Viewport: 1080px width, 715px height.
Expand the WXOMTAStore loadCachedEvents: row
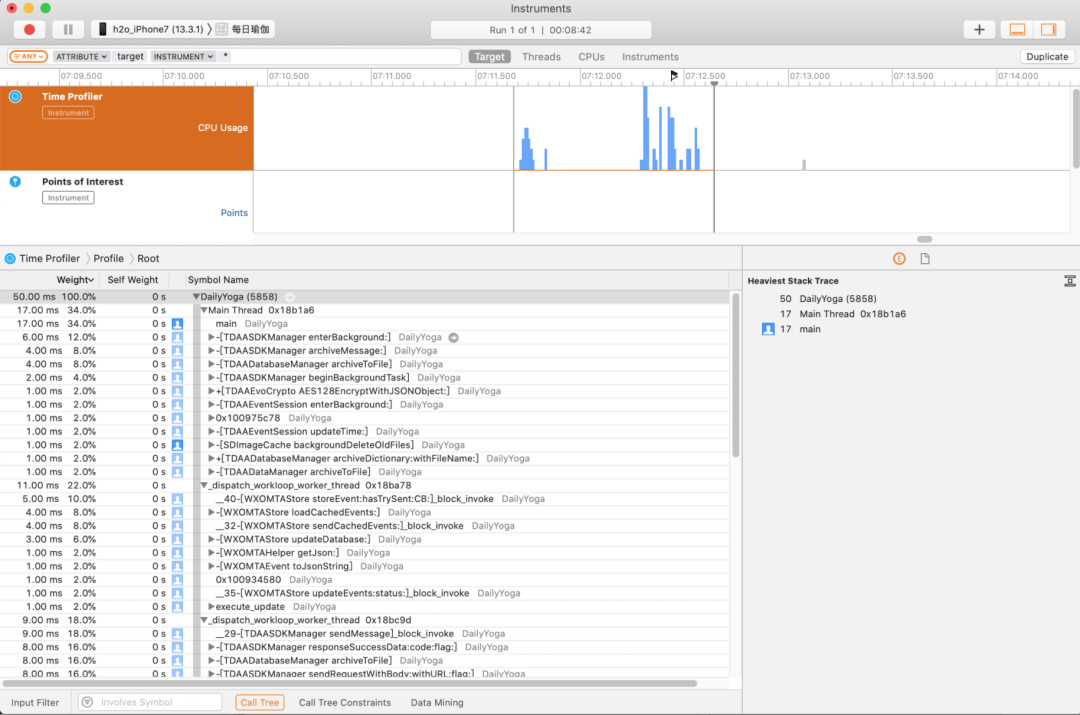pyautogui.click(x=211, y=512)
